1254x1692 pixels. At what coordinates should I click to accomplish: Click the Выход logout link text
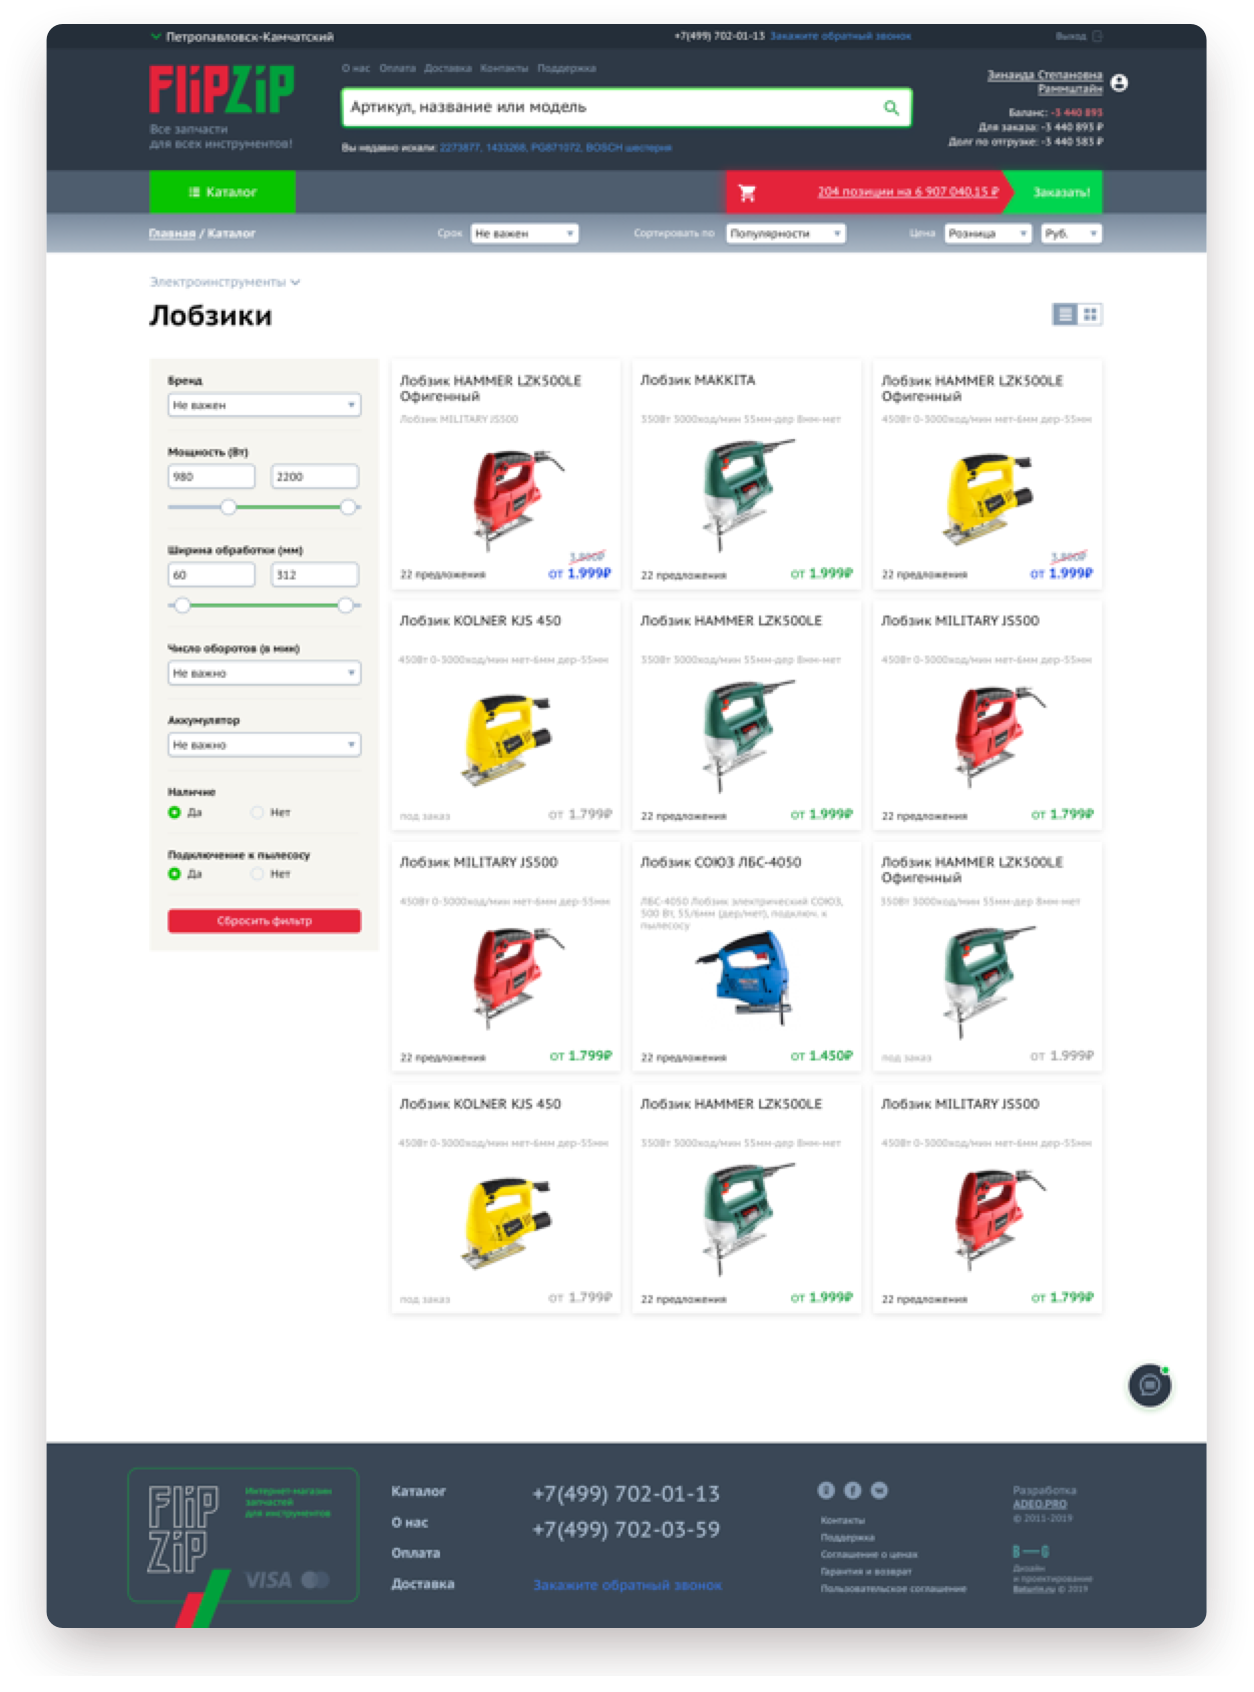click(x=1070, y=36)
